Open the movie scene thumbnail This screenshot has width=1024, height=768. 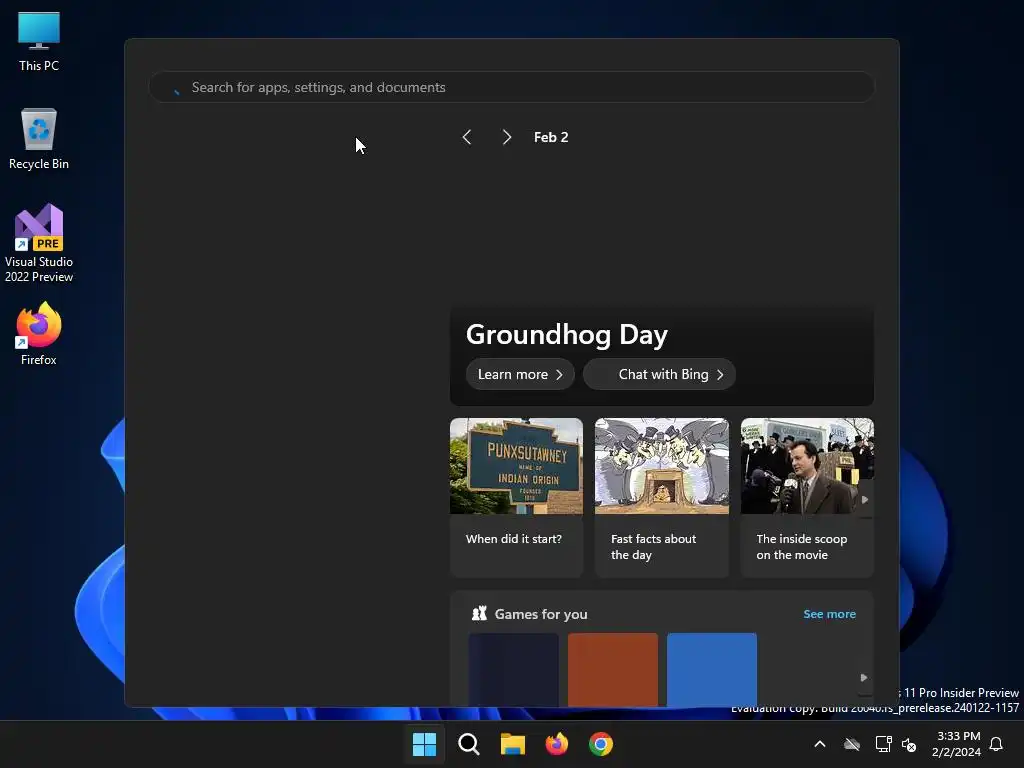pyautogui.click(x=807, y=466)
